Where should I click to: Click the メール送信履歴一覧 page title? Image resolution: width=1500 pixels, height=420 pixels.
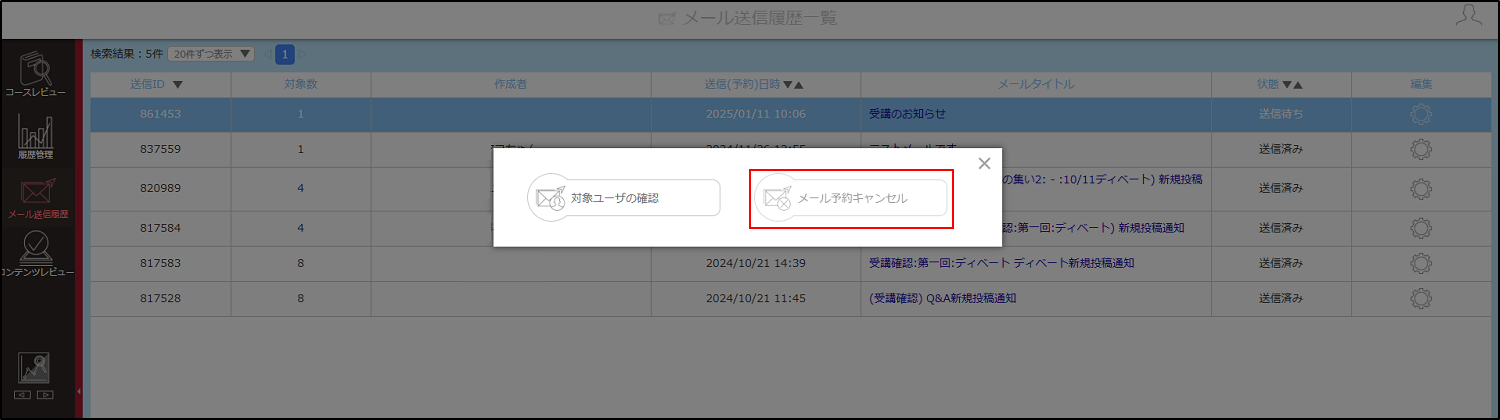760,18
